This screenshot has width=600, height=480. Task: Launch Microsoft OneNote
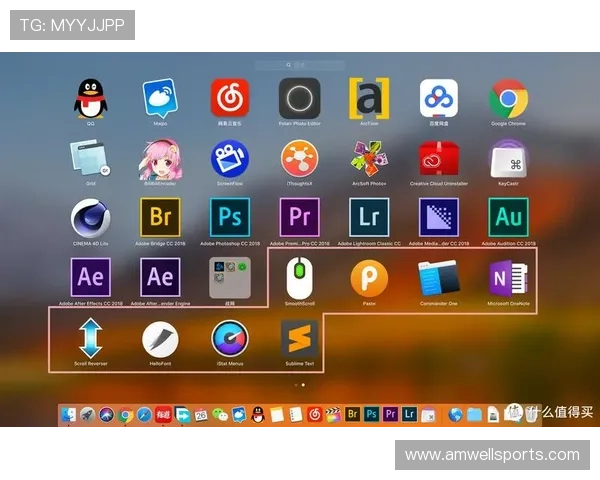tap(508, 277)
